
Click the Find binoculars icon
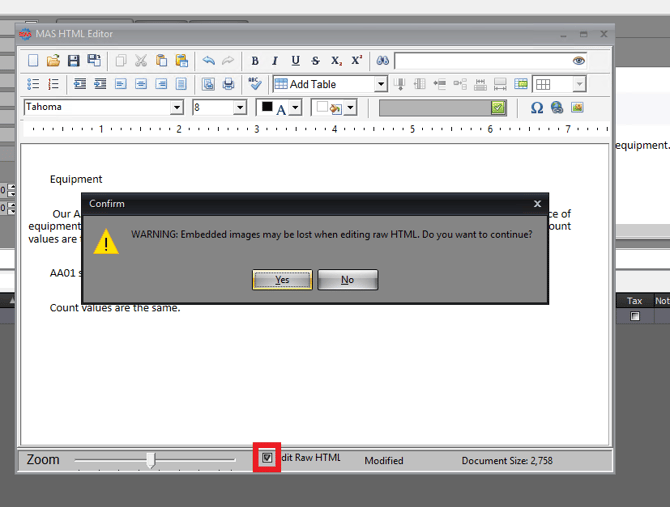[382, 61]
